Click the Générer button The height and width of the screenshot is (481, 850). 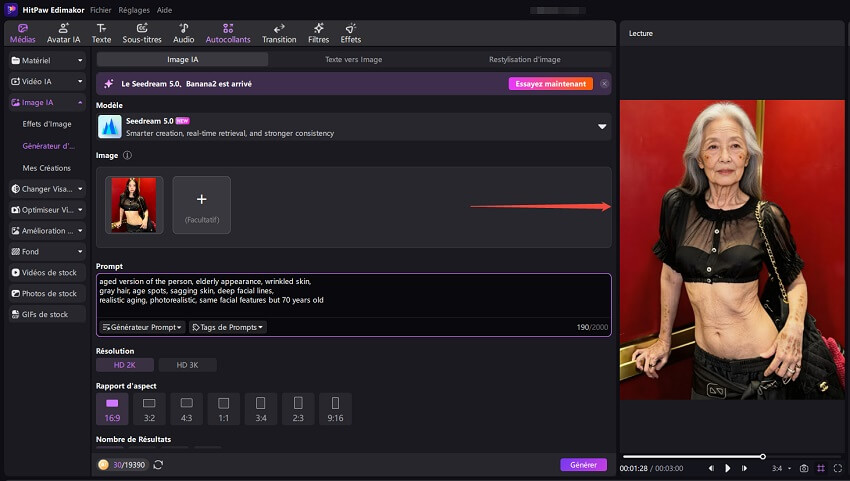(583, 465)
